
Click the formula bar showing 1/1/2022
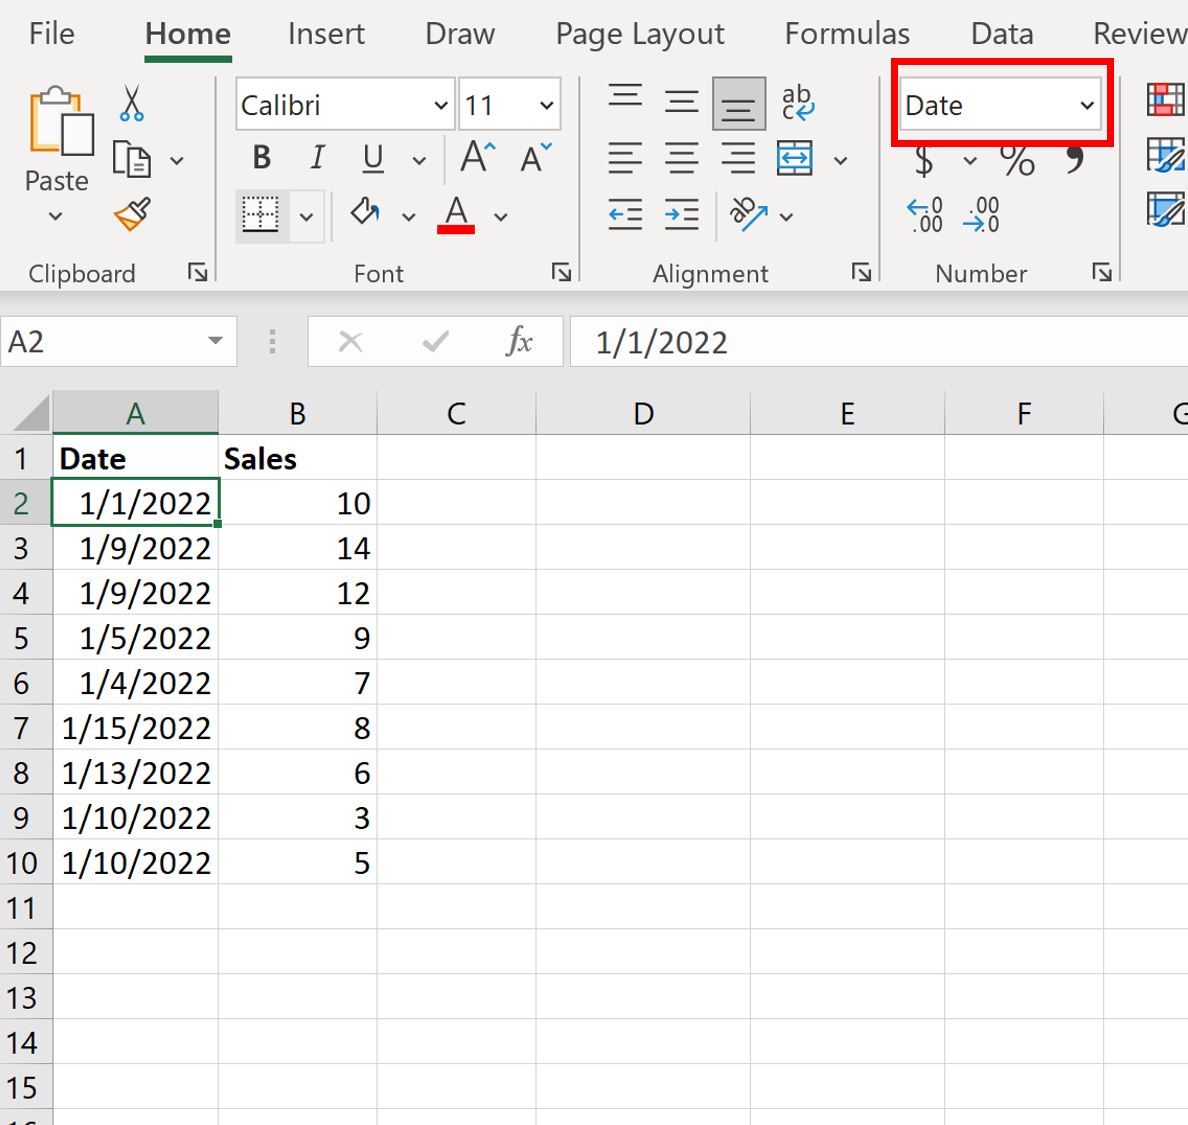click(x=879, y=342)
